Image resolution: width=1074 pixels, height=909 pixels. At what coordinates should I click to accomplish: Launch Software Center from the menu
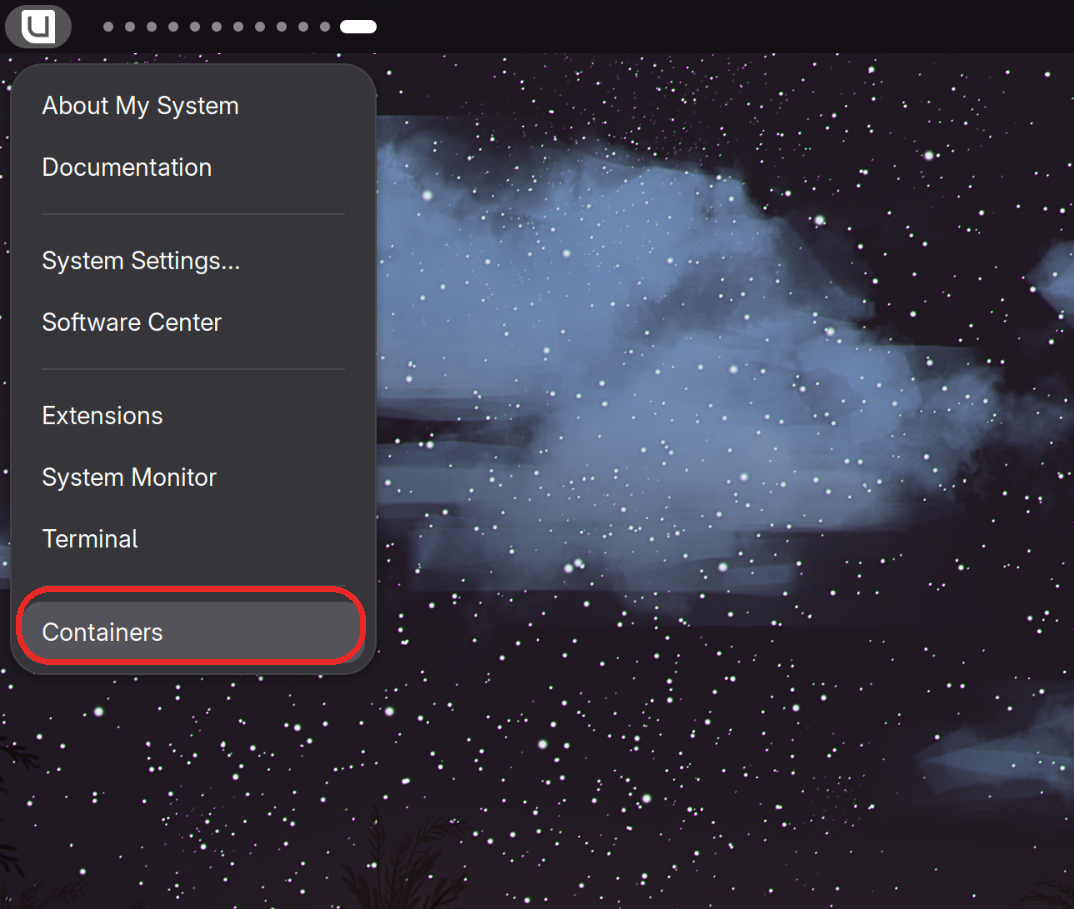pyautogui.click(x=193, y=323)
